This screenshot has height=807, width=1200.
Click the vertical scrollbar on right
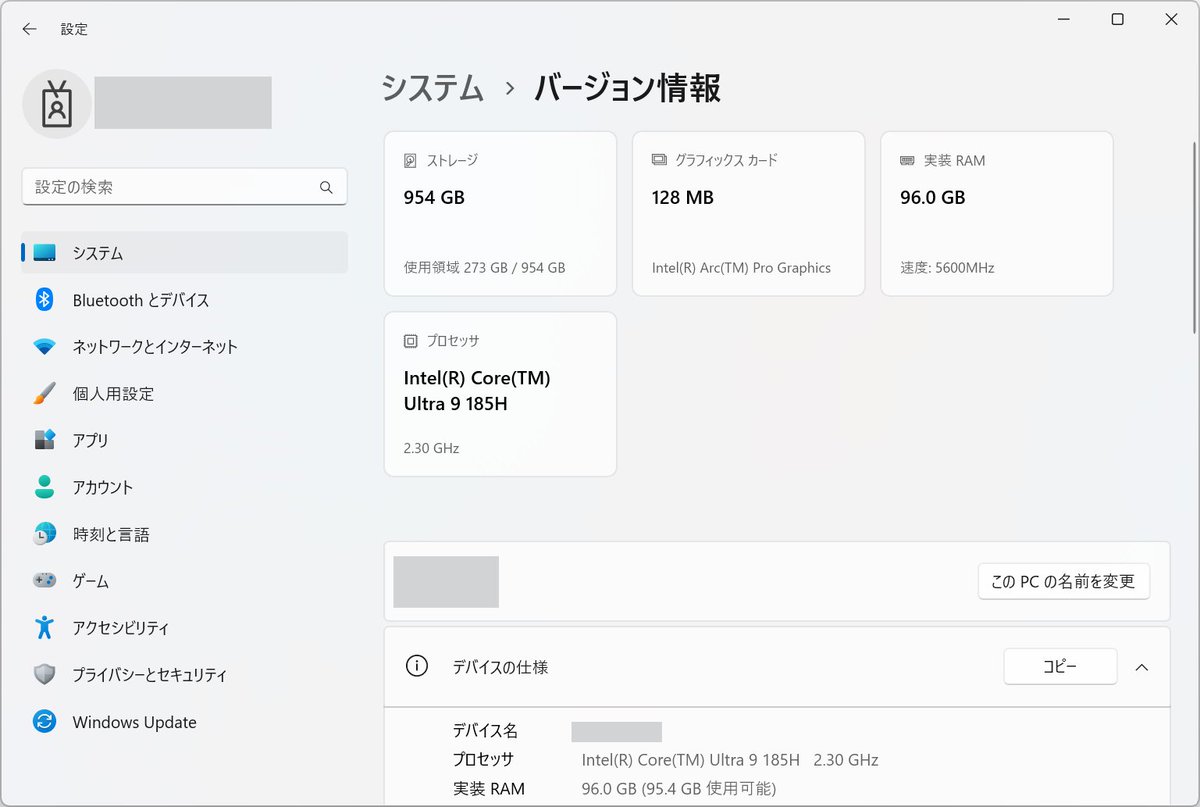tap(1193, 238)
